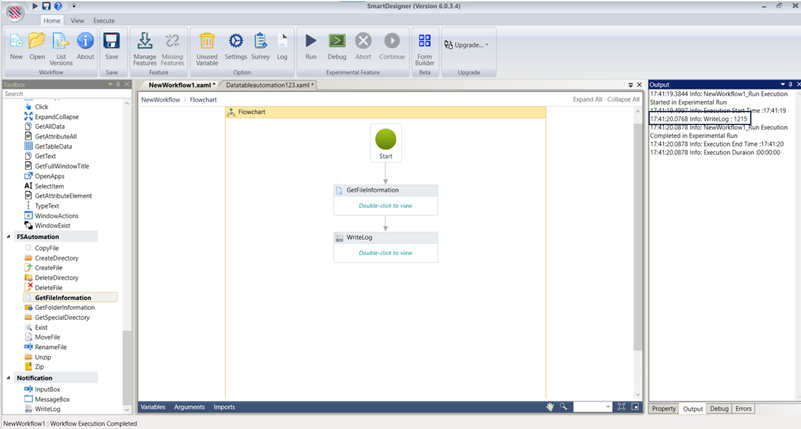Switch to the Execute ribbon tab
This screenshot has height=429, width=801.
click(104, 20)
